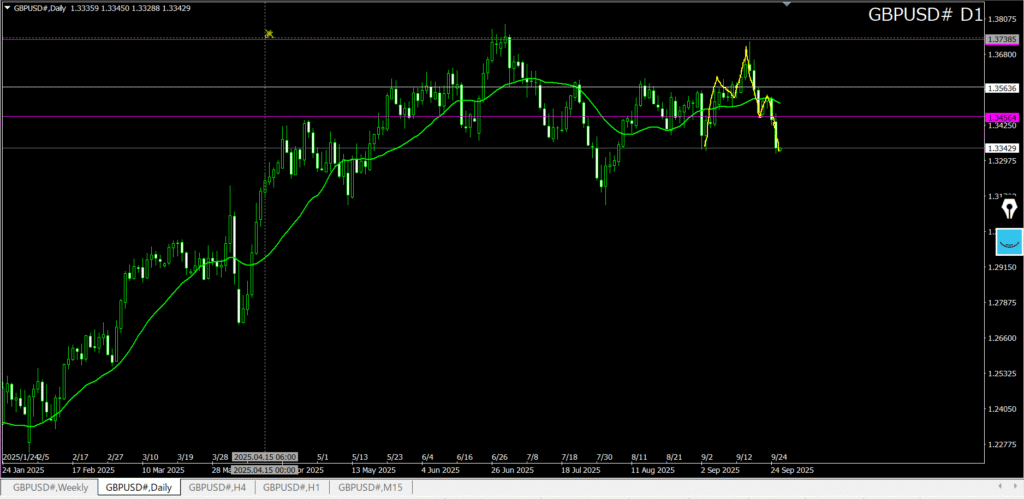
Task: Click the 2025.04.15 00:00 date label
Action: (264, 469)
